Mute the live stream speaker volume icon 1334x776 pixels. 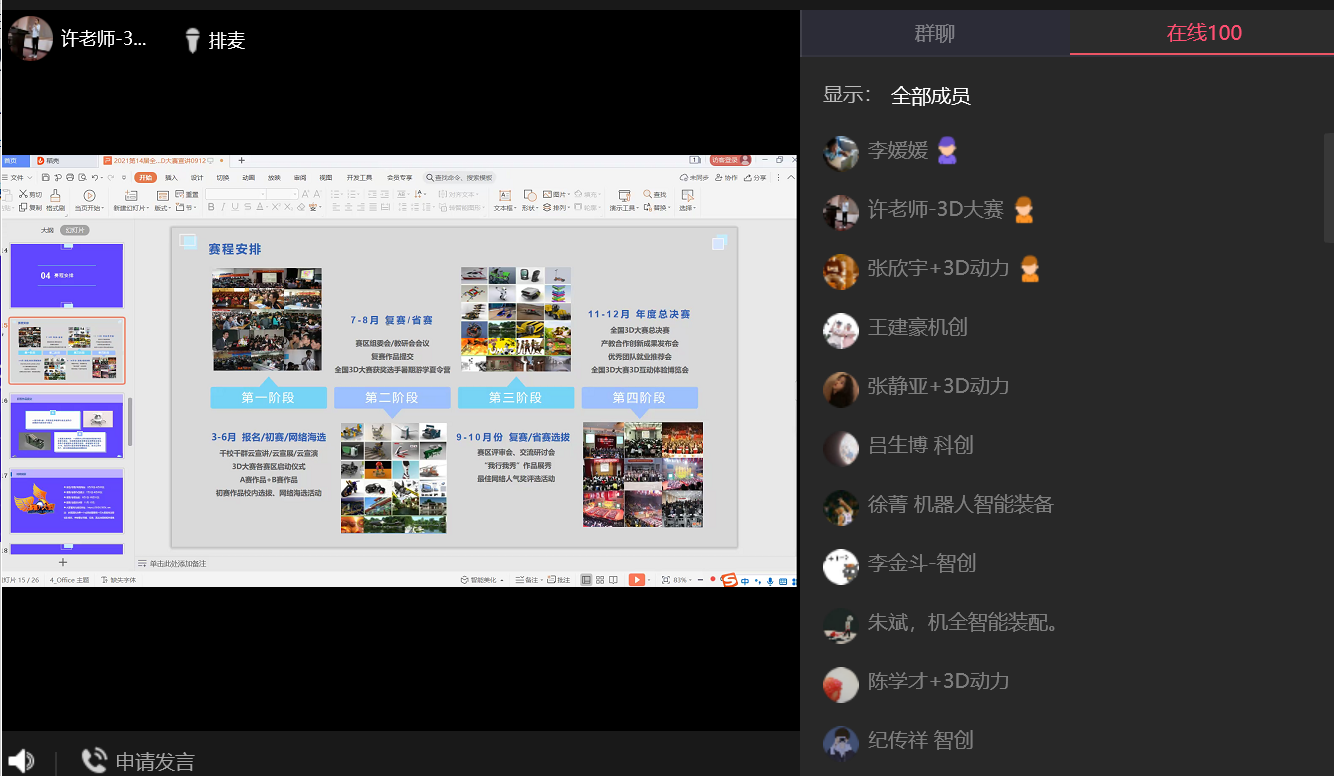(x=21, y=761)
